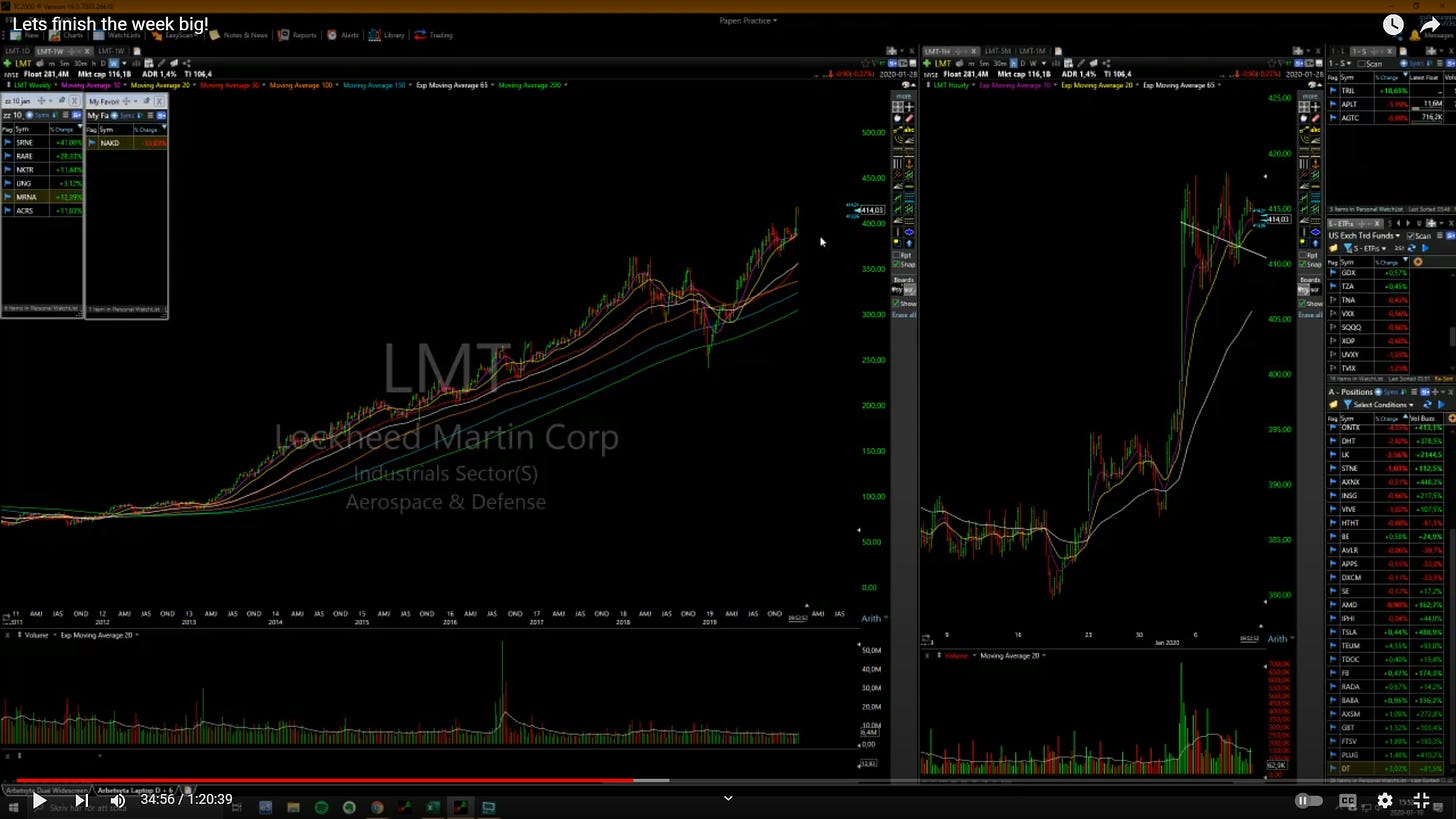Toggle Rpt checkbox in right drawing toolbar
The height and width of the screenshot is (819, 1456).
[x=1302, y=255]
